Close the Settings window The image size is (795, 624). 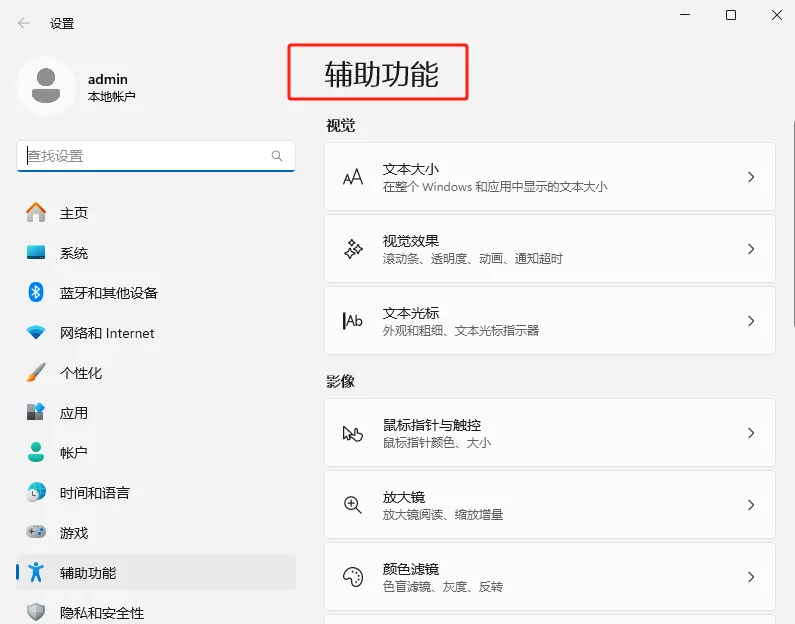[x=777, y=15]
